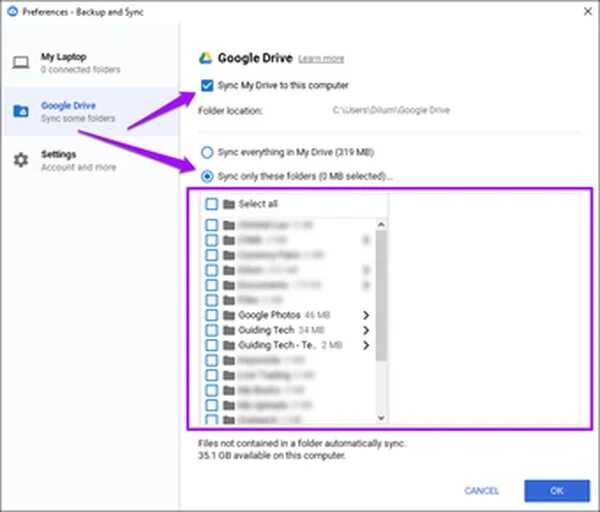This screenshot has width=600, height=512.
Task: Tick the first blurred folder checkbox below Select all
Action: click(x=212, y=225)
